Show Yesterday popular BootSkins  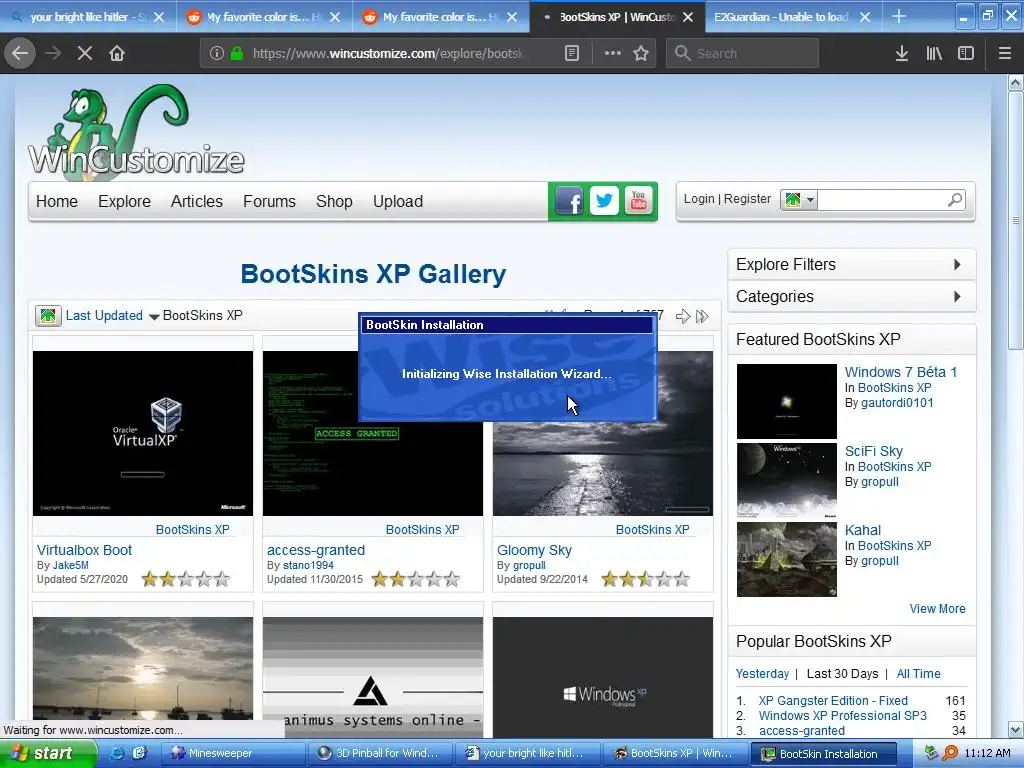pyautogui.click(x=762, y=673)
